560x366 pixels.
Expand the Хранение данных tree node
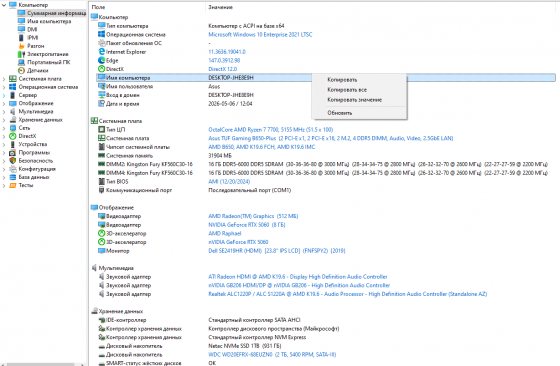point(4,120)
